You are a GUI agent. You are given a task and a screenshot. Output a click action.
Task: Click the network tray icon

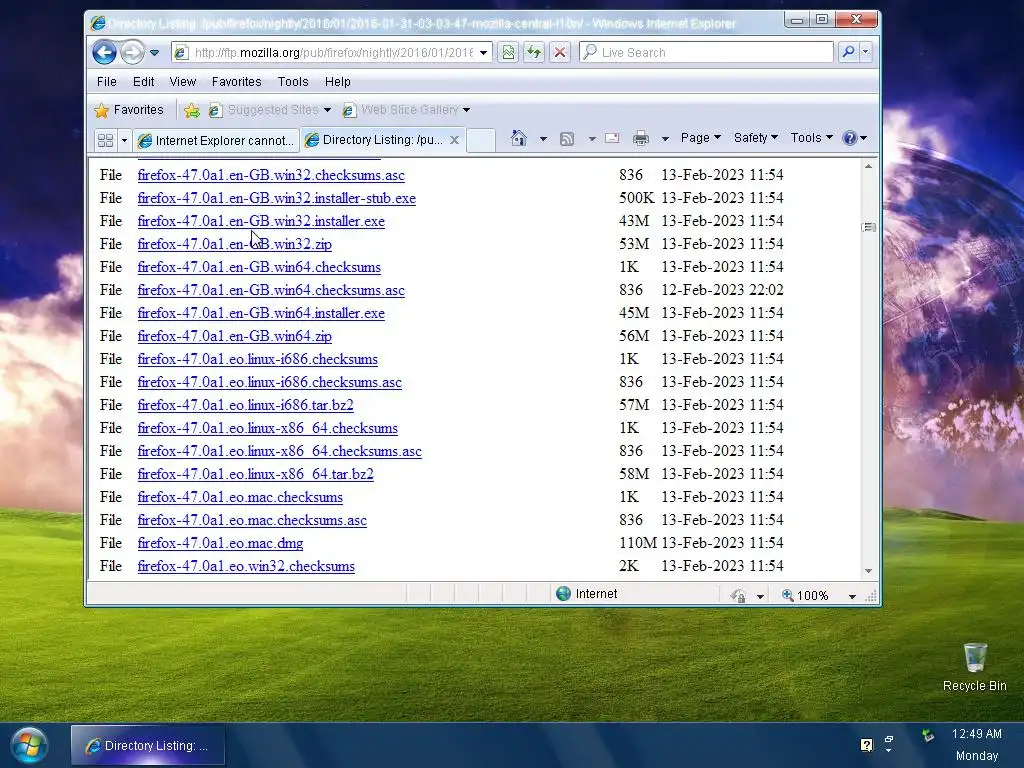coord(928,735)
